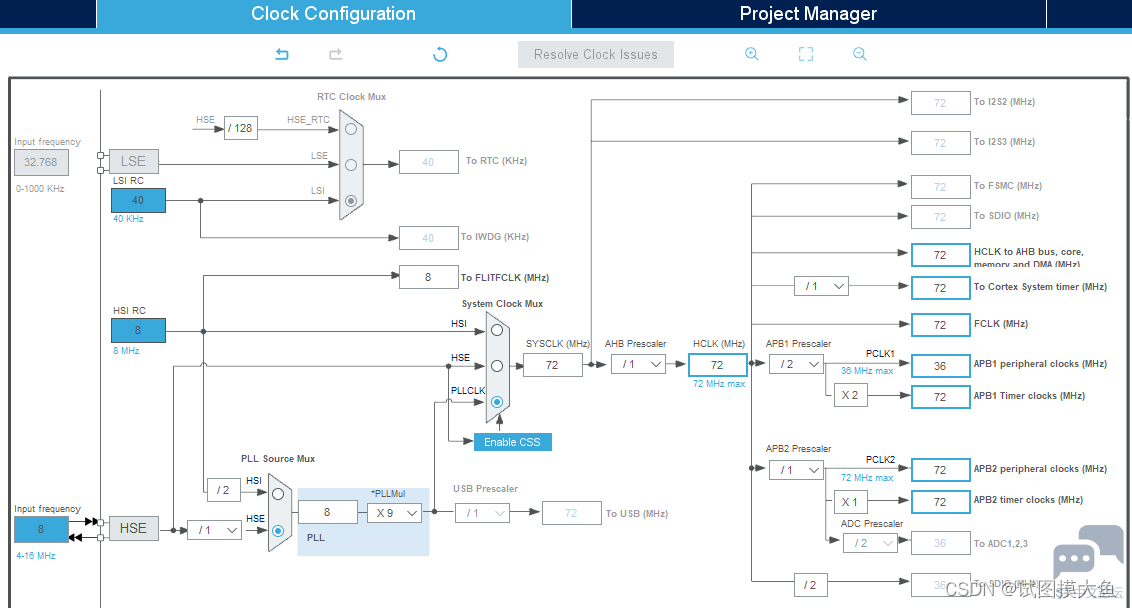This screenshot has height=608, width=1132.
Task: Click the SYSCLK (MHz) value box
Action: click(x=552, y=365)
